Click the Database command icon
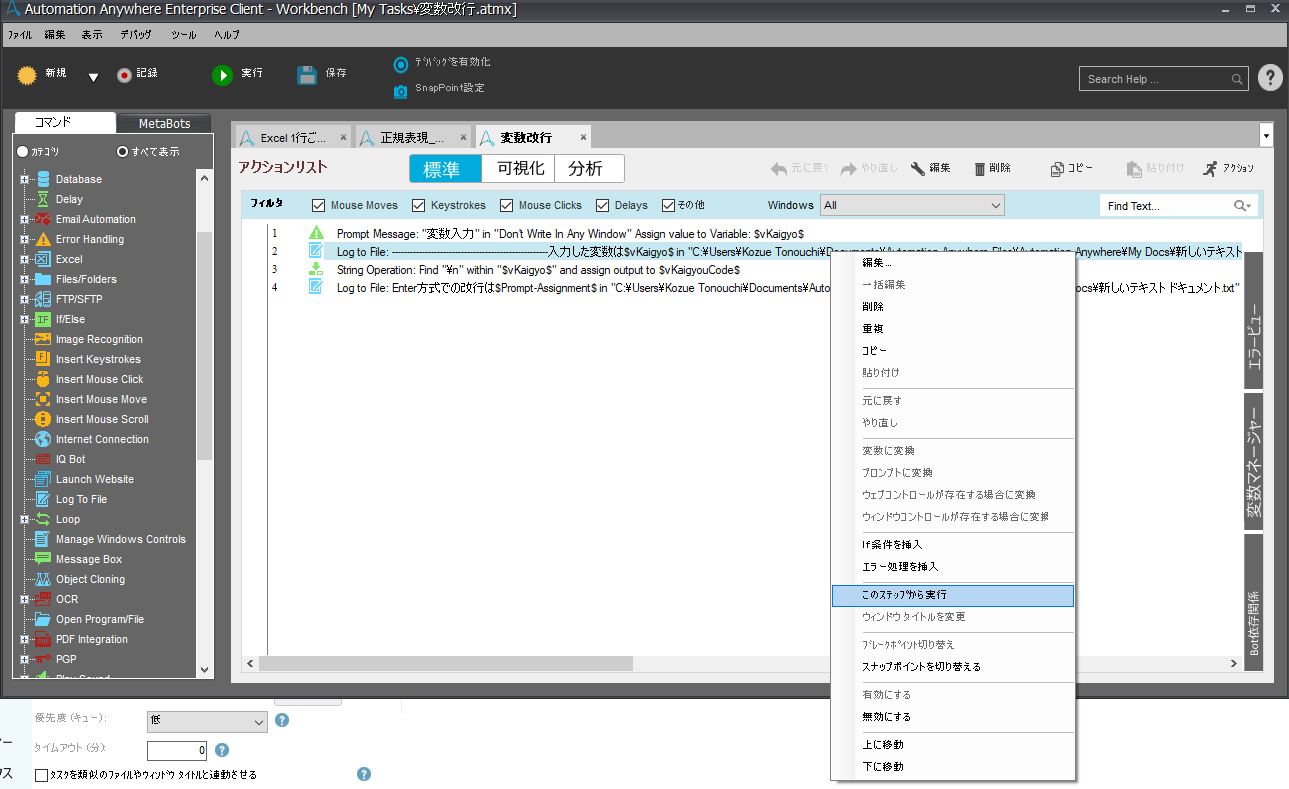This screenshot has height=789, width=1289. click(x=43, y=179)
